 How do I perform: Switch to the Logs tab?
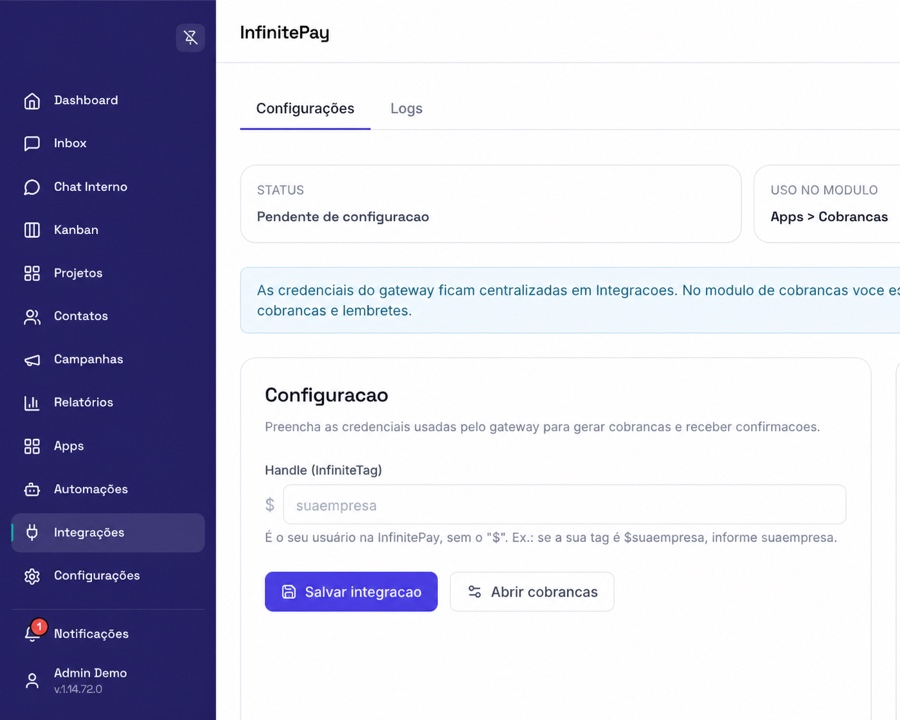point(406,109)
